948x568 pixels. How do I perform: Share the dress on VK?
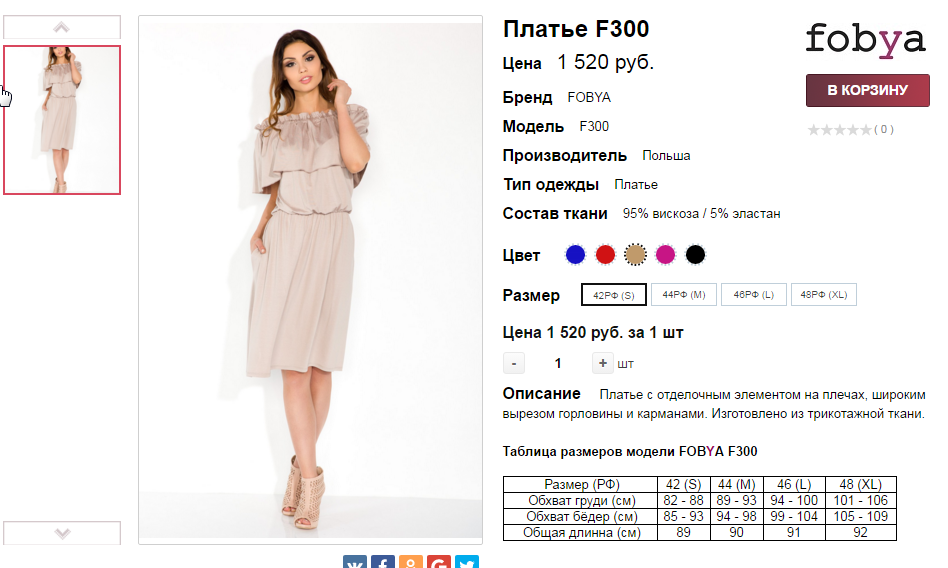(x=355, y=562)
